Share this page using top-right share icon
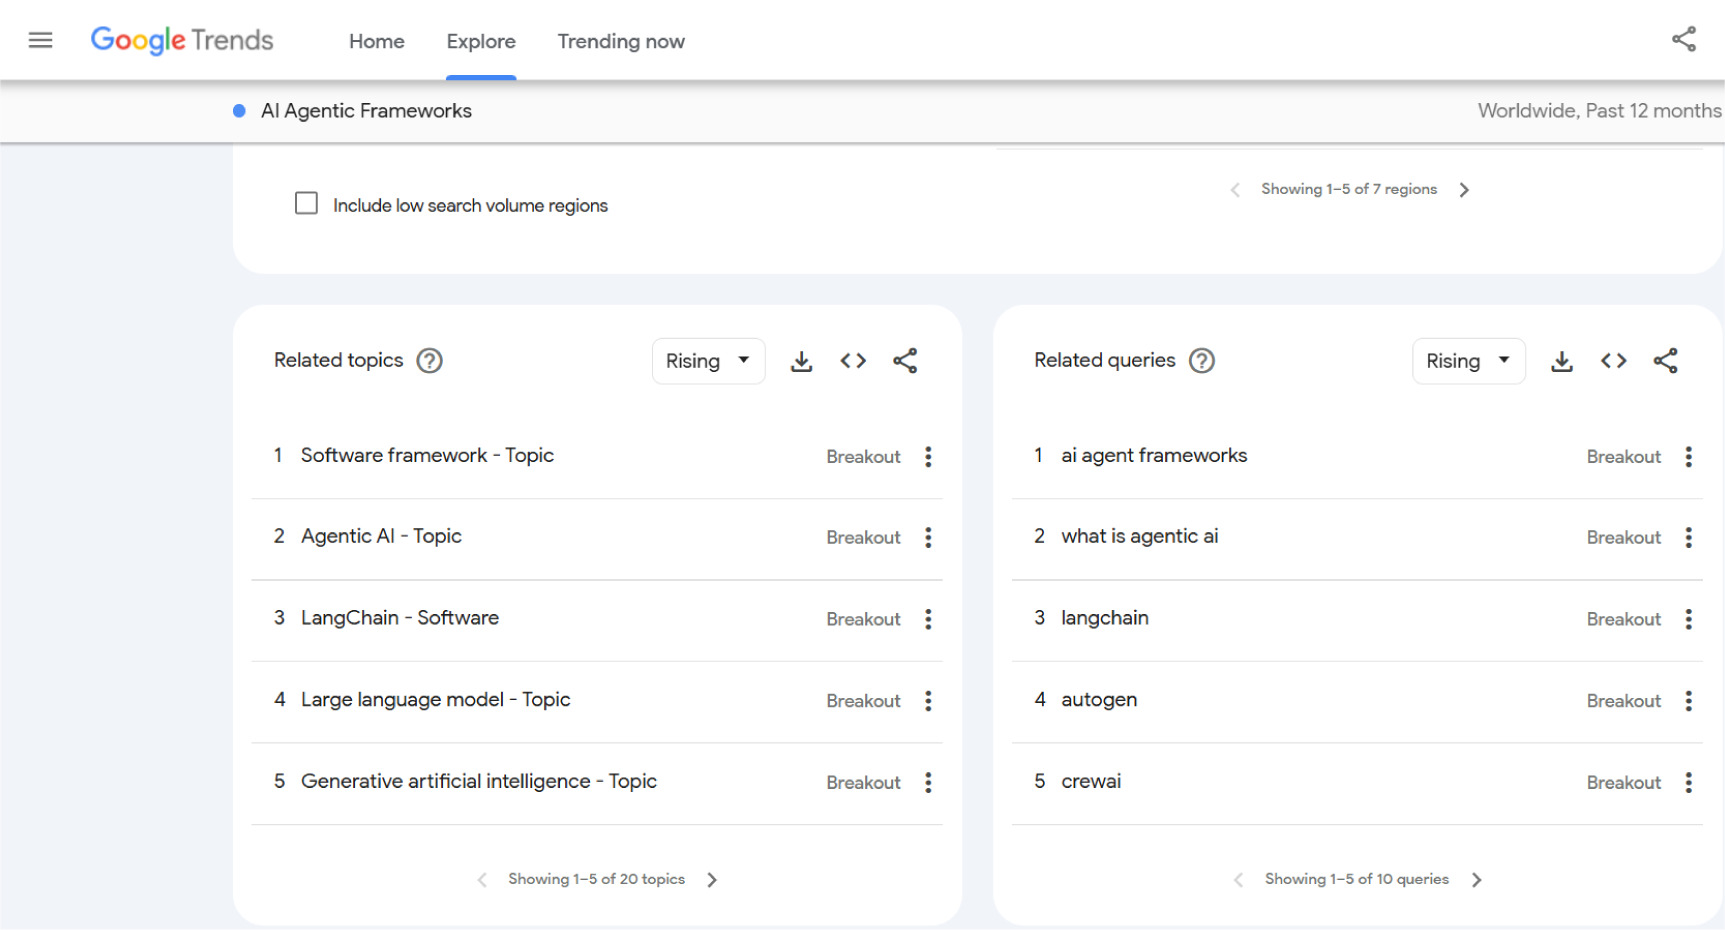 pos(1684,39)
